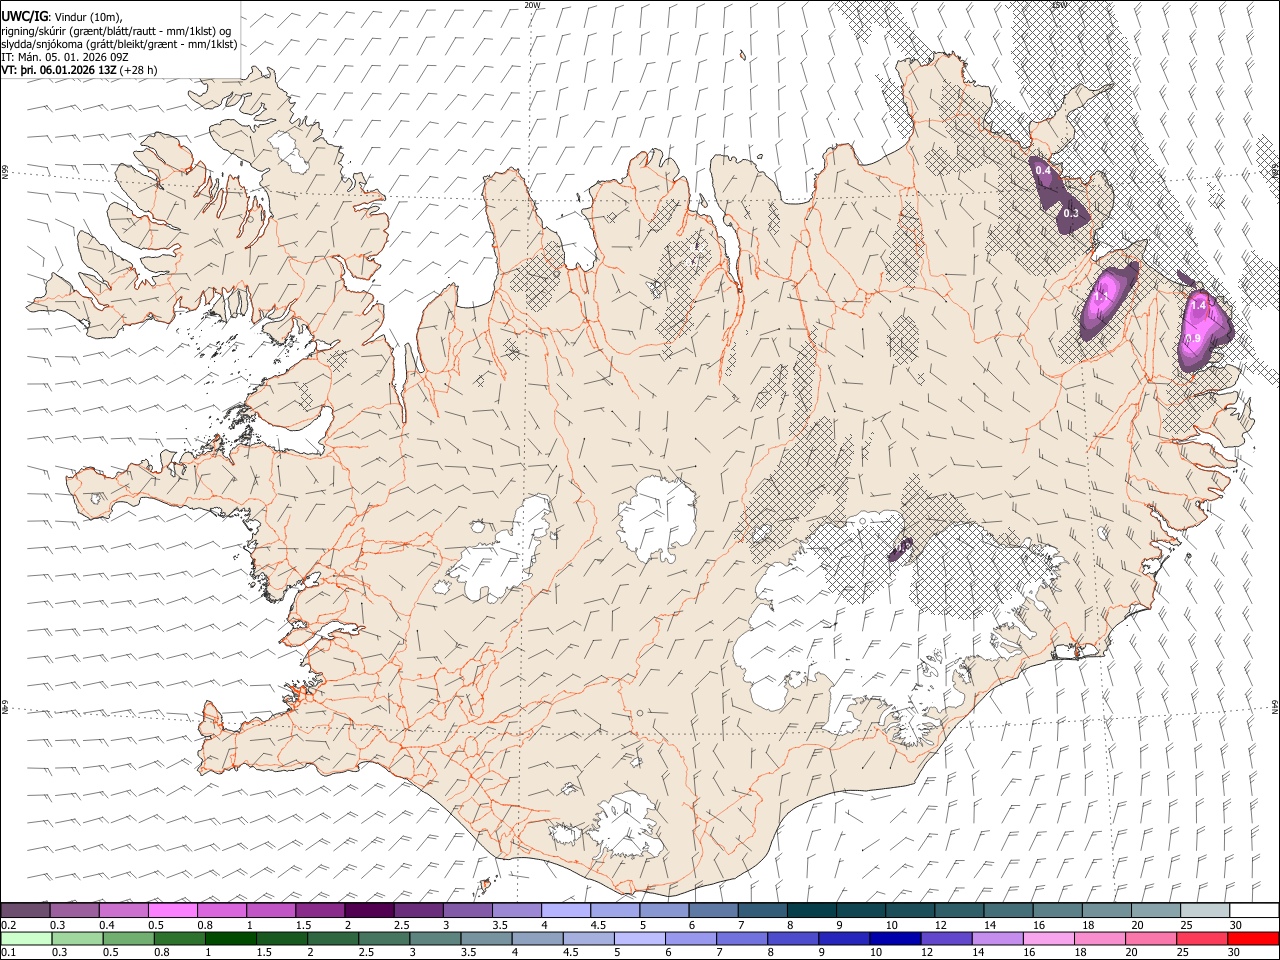Pick the darkest green 1 mm rain swatch
Image resolution: width=1280 pixels, height=960 pixels.
[x=230, y=939]
